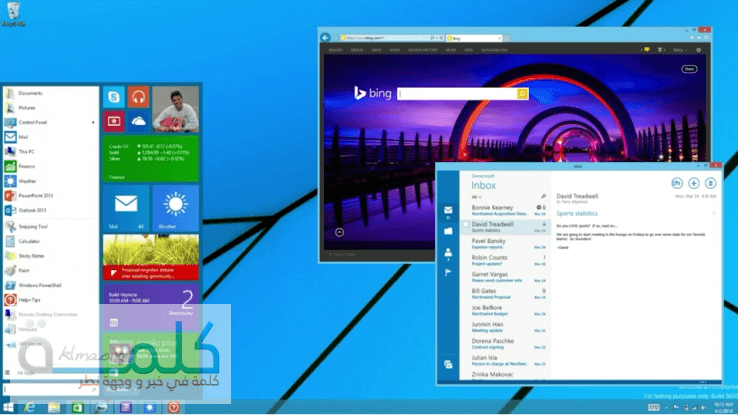Image resolution: width=738 pixels, height=415 pixels.
Task: Click the Windows Start button on taskbar
Action: coord(8,407)
